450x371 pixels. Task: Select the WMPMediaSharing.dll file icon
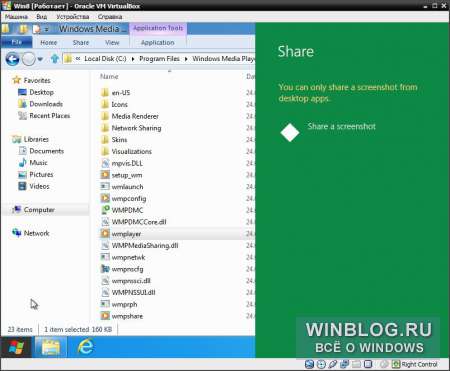tap(105, 245)
